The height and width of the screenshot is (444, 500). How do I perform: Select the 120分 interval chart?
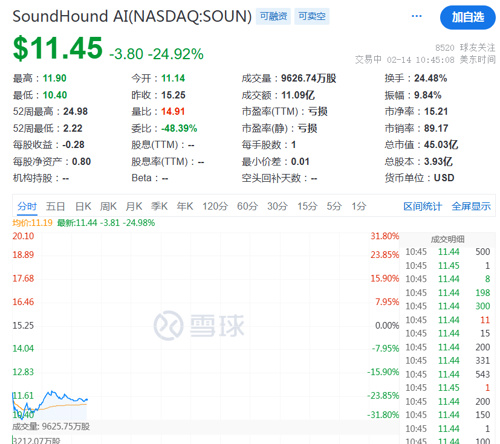[x=215, y=206]
